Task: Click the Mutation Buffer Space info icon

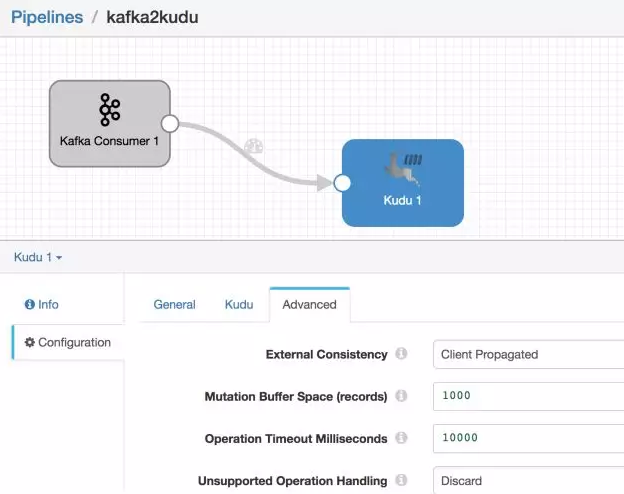Action: pyautogui.click(x=401, y=396)
